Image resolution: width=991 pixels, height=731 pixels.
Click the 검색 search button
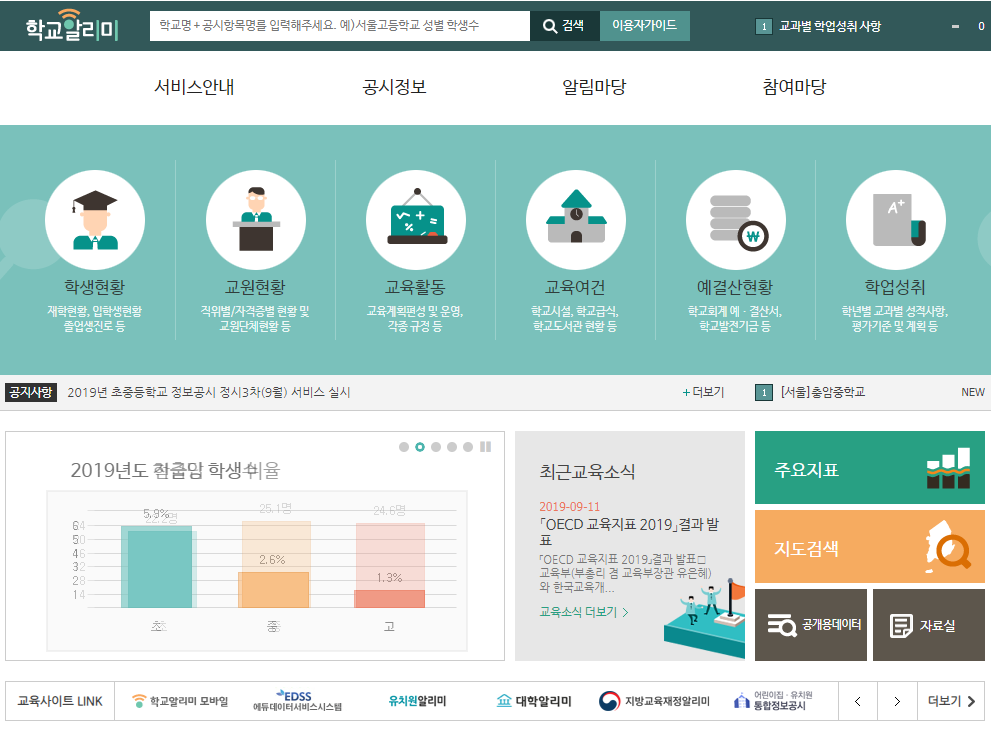coord(564,26)
